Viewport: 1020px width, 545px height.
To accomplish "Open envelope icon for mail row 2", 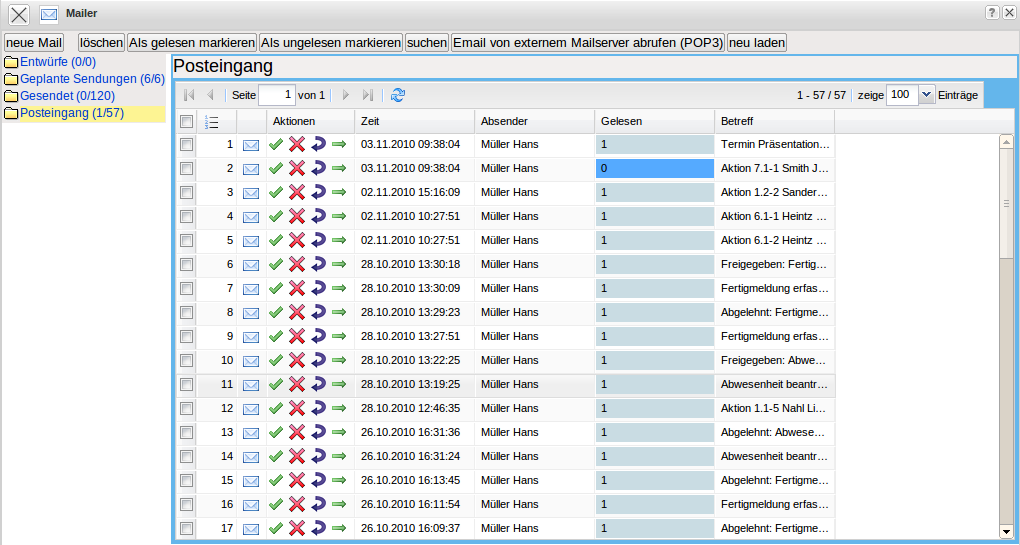I will pyautogui.click(x=251, y=169).
